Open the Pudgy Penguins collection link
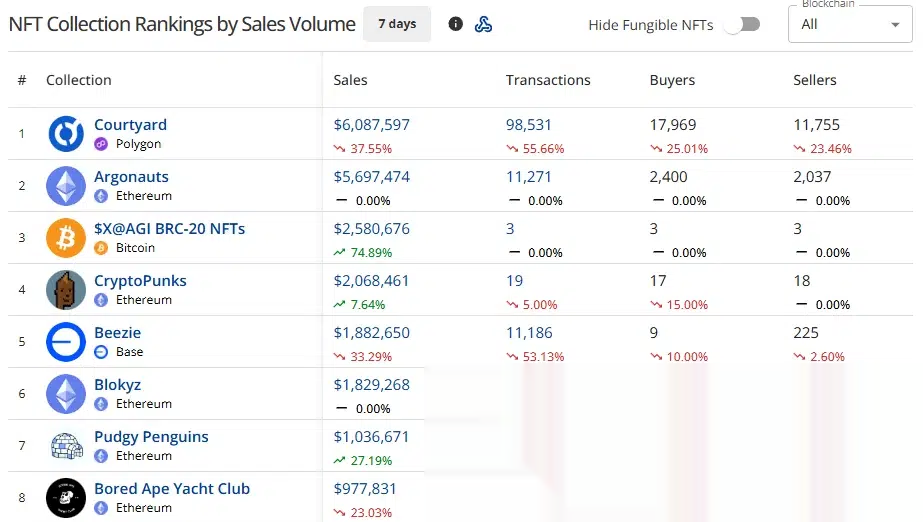The width and height of the screenshot is (923, 522). point(151,437)
